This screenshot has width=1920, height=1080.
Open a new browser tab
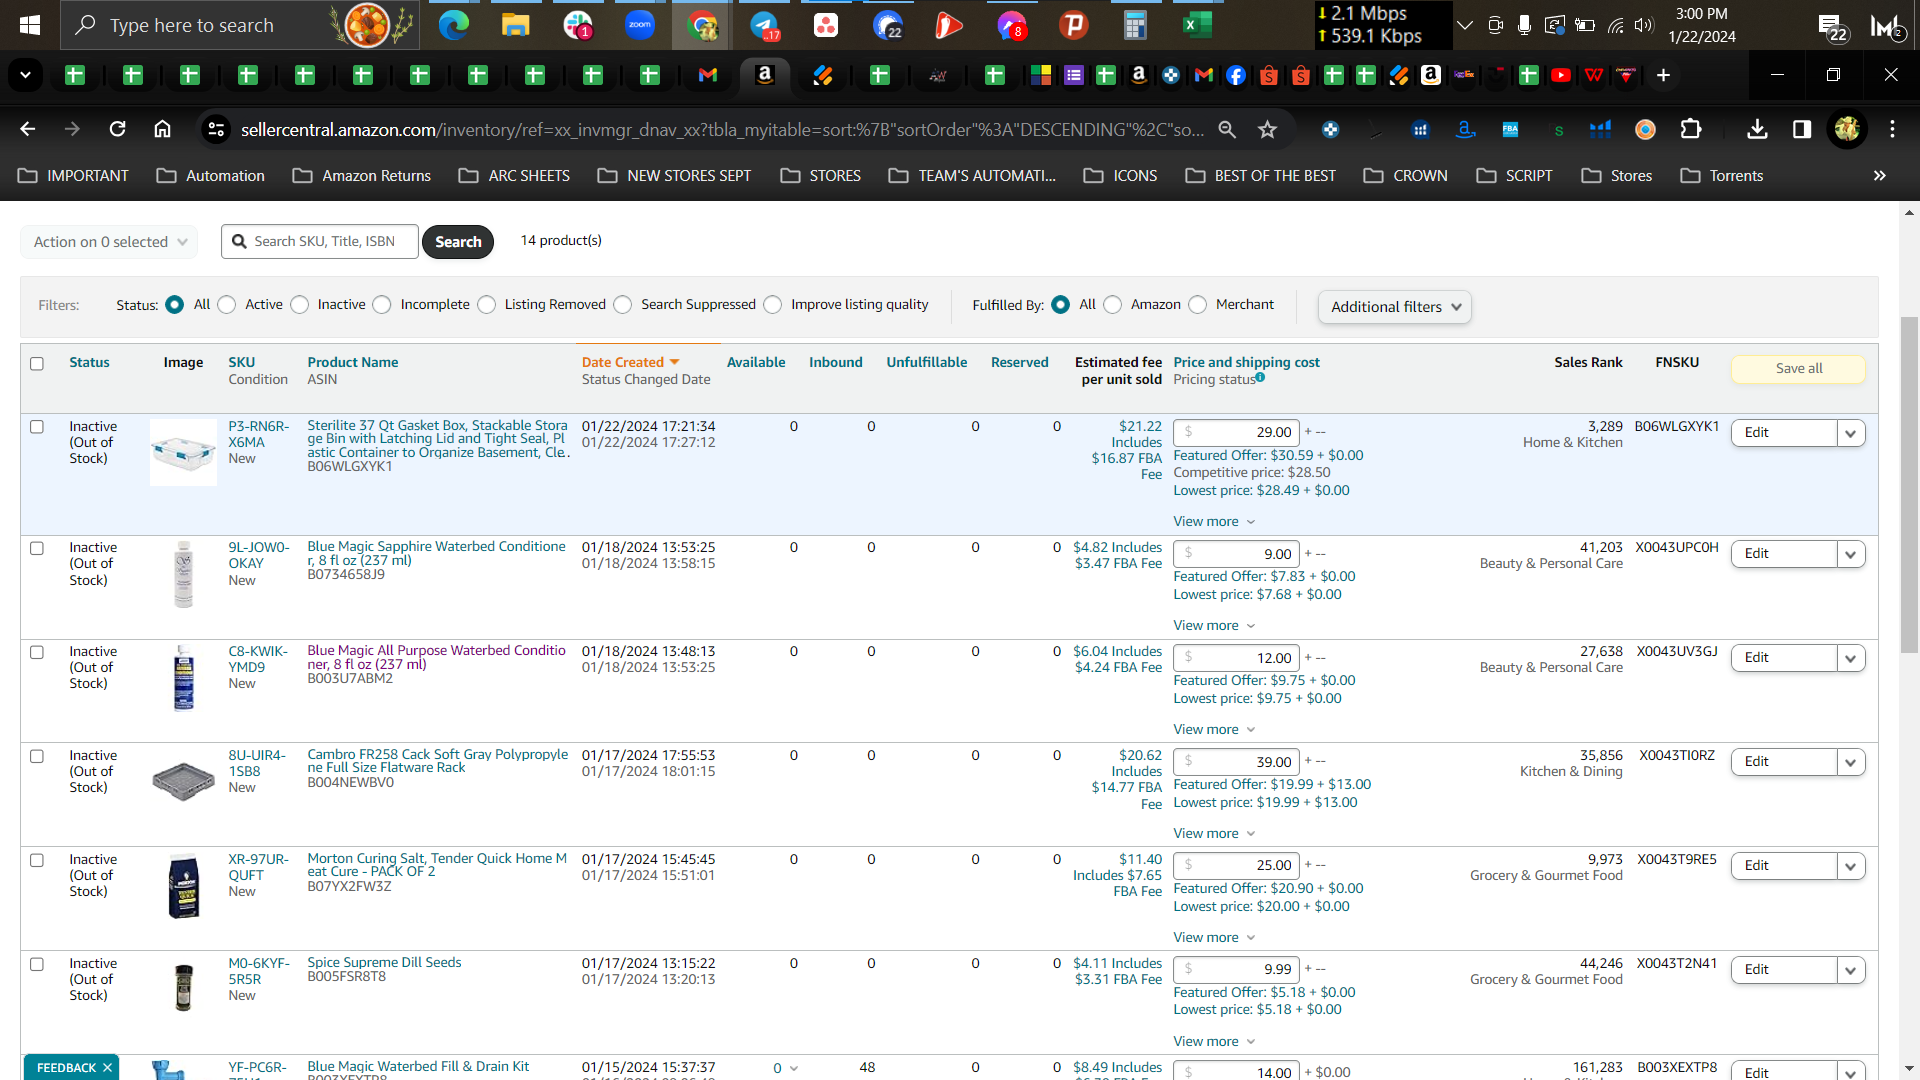point(1663,75)
